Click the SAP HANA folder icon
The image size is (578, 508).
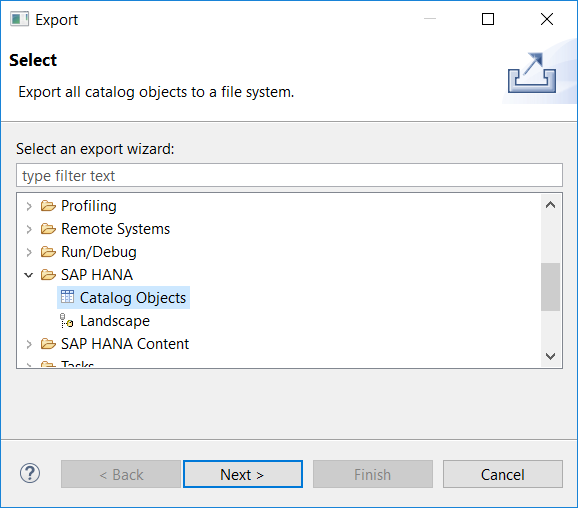pyautogui.click(x=48, y=275)
